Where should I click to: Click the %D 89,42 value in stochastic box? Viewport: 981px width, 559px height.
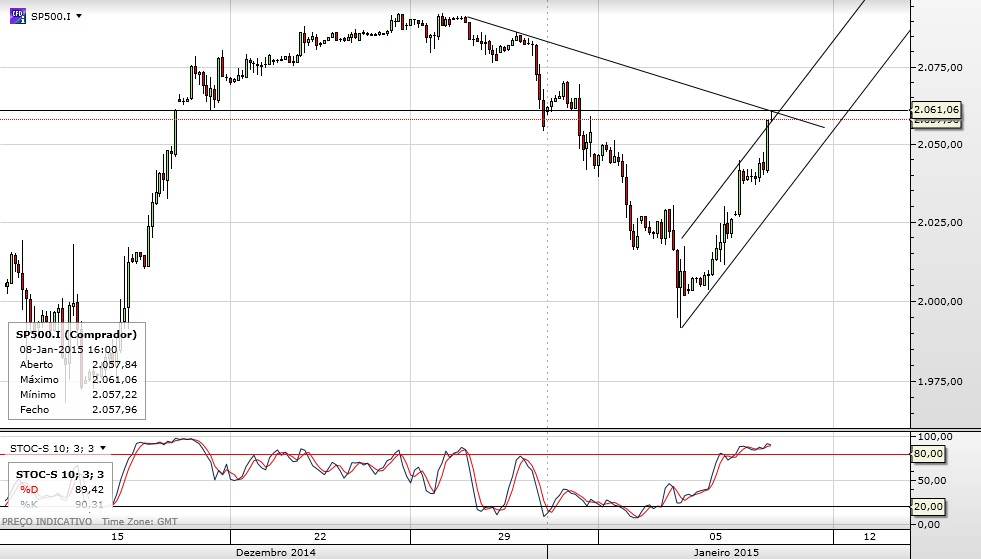[89, 490]
